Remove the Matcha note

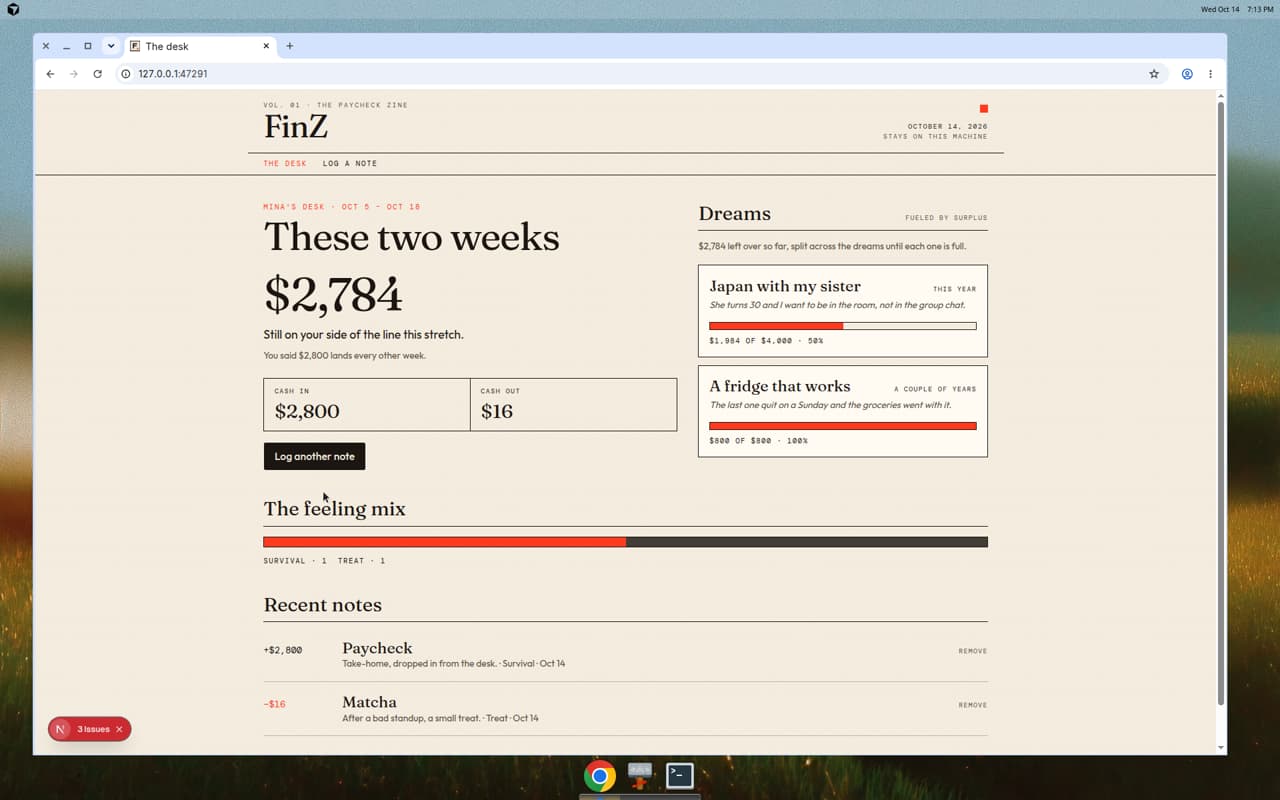click(972, 705)
